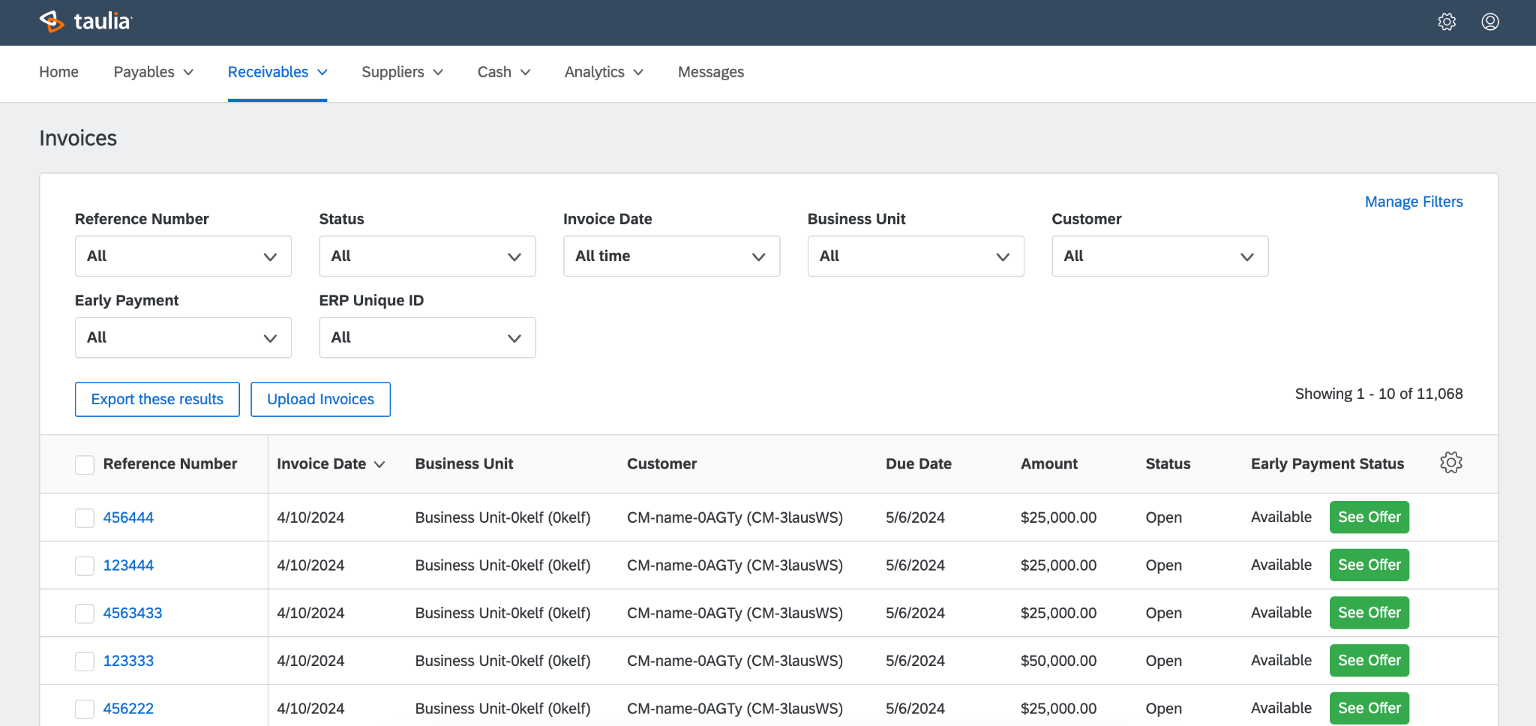Check the box for invoice 123333
Screen dimensions: 1536x726
(85, 661)
